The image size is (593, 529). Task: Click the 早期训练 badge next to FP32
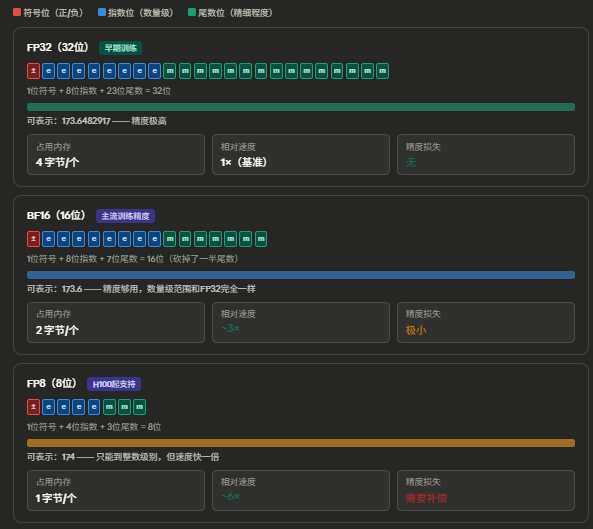120,48
